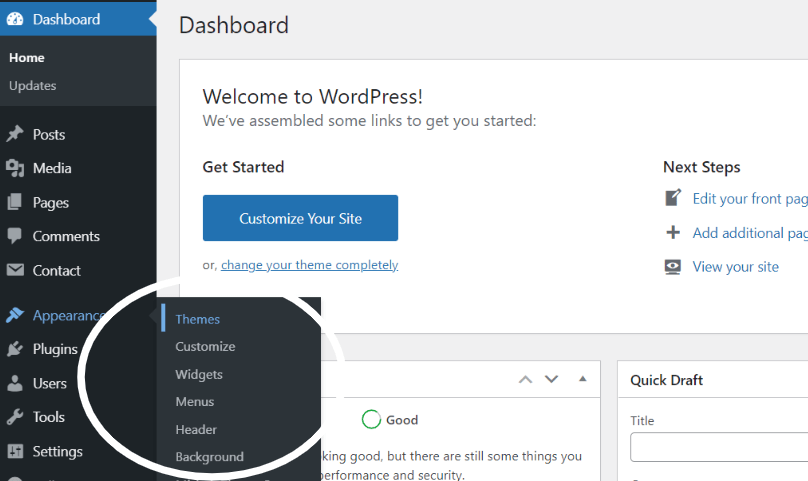Click the Media library icon
Viewport: 808px width, 481px height.
click(x=15, y=168)
